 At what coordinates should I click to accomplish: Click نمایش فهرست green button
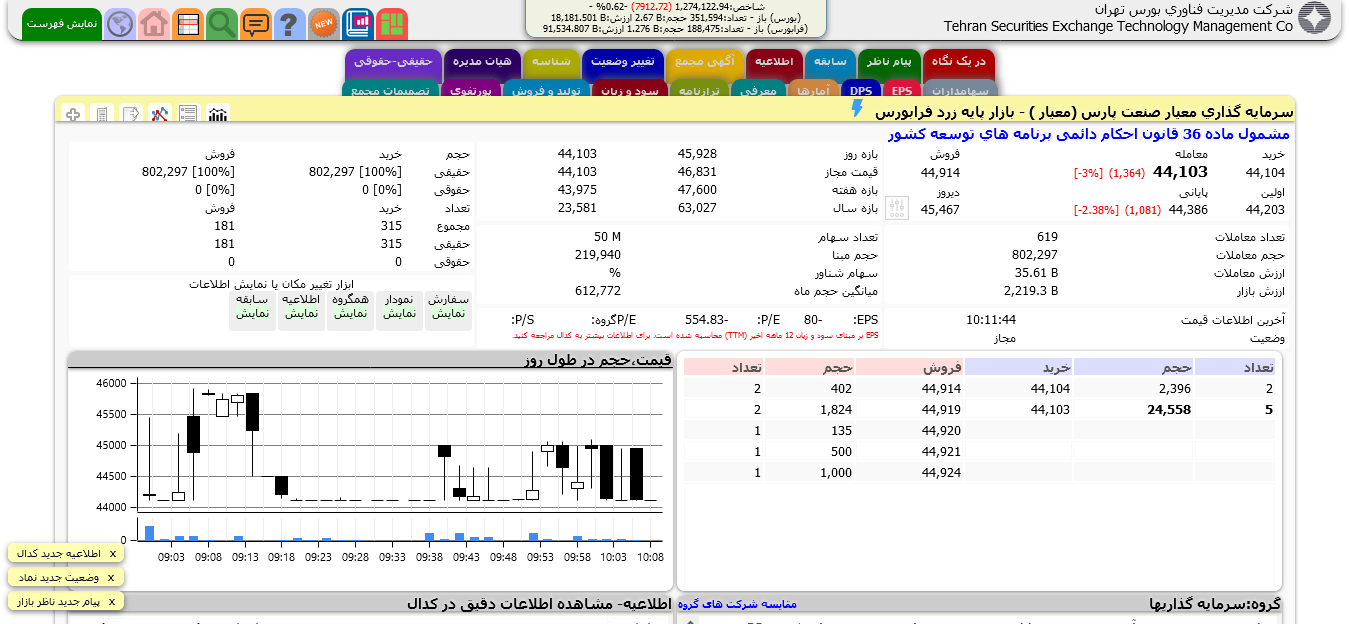(62, 24)
